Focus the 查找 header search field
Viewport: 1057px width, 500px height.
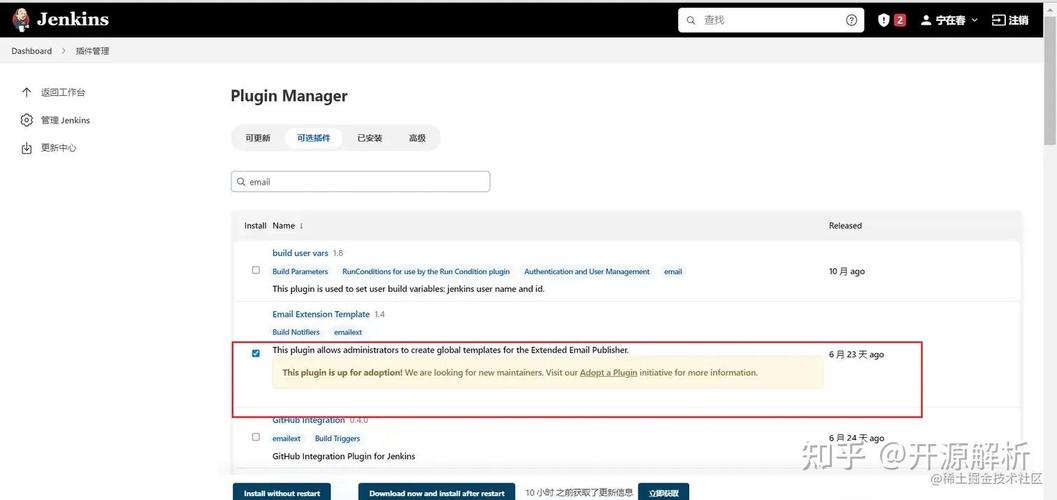(771, 20)
